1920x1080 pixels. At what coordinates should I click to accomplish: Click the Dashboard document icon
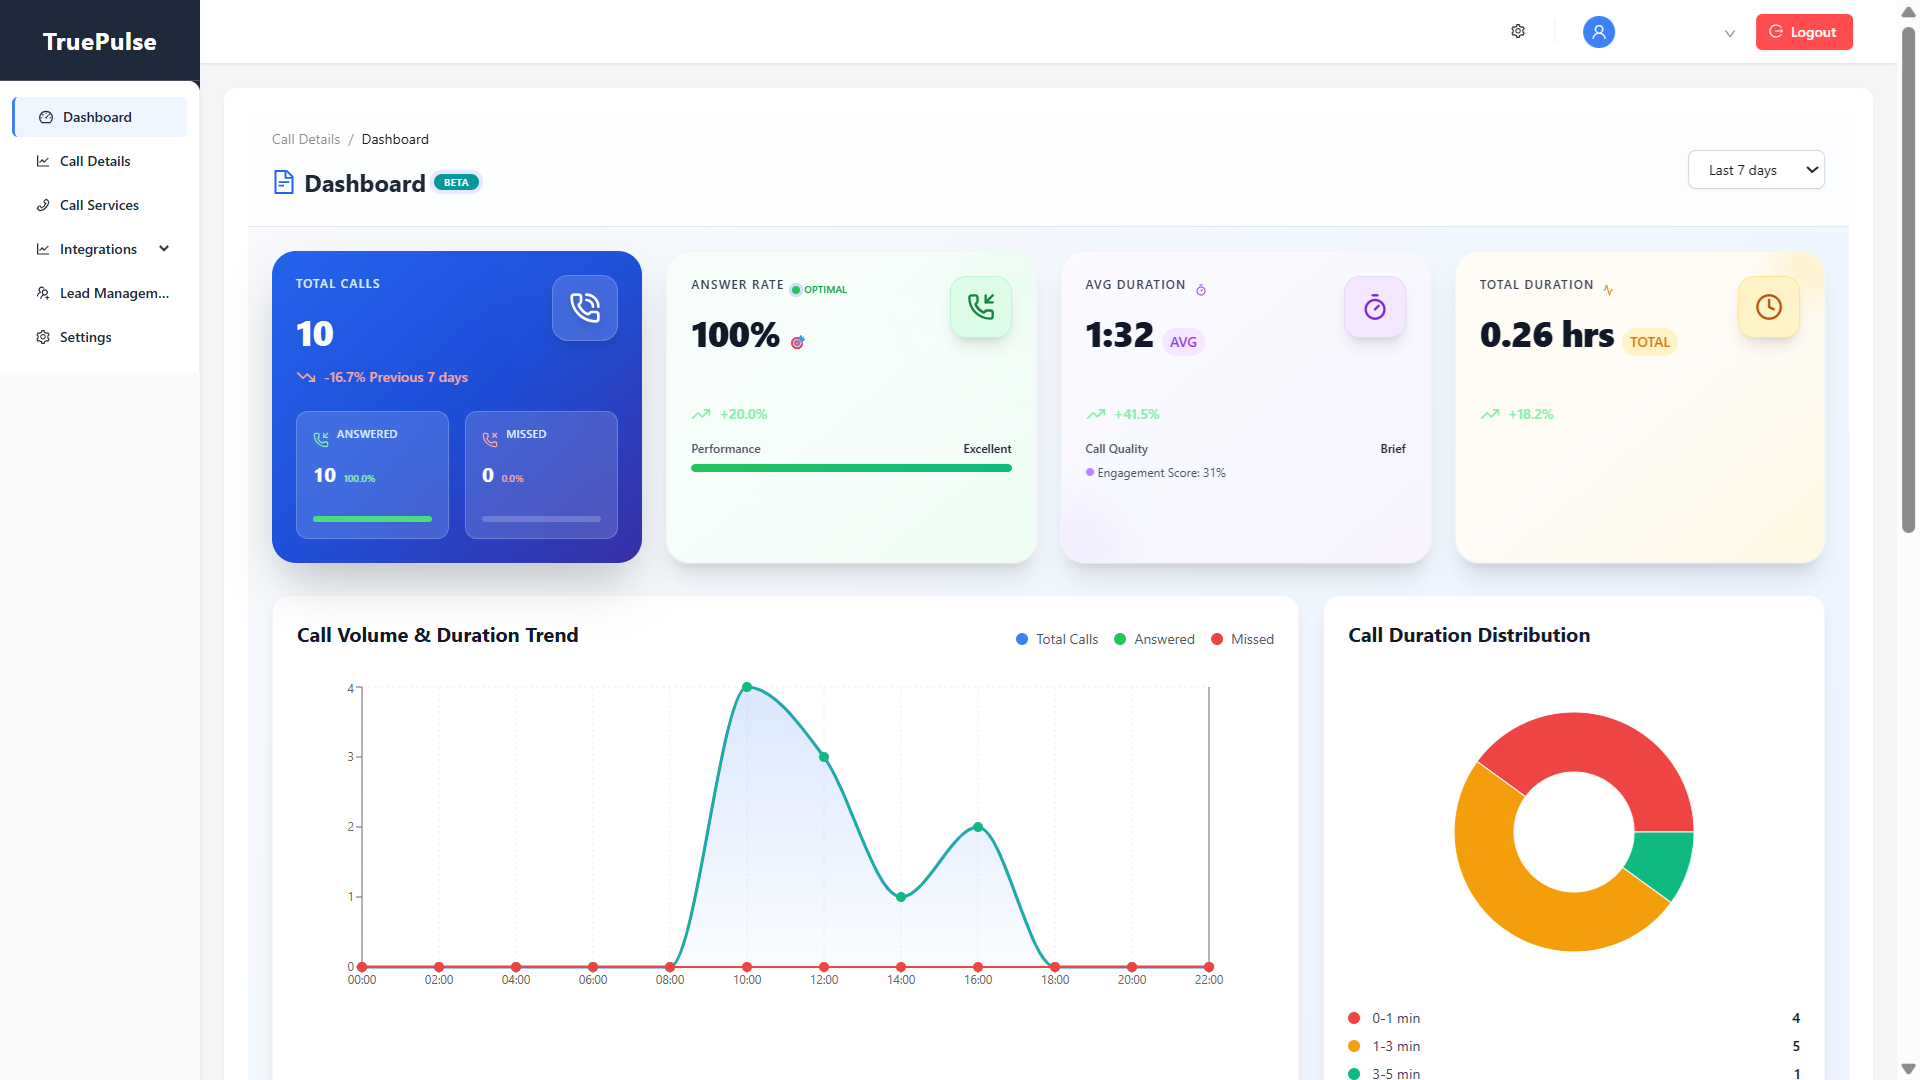pyautogui.click(x=283, y=183)
